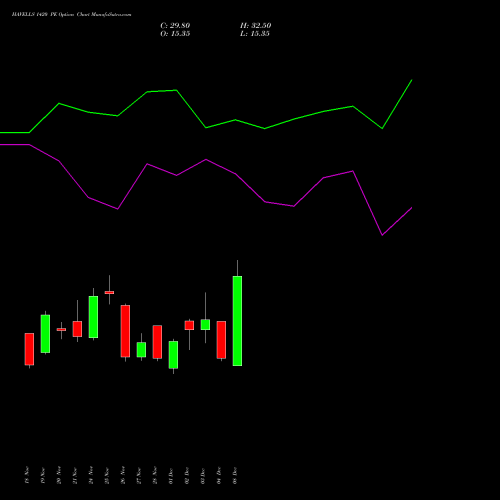
Task: Select the 01 Dec date label
Action: (171, 475)
